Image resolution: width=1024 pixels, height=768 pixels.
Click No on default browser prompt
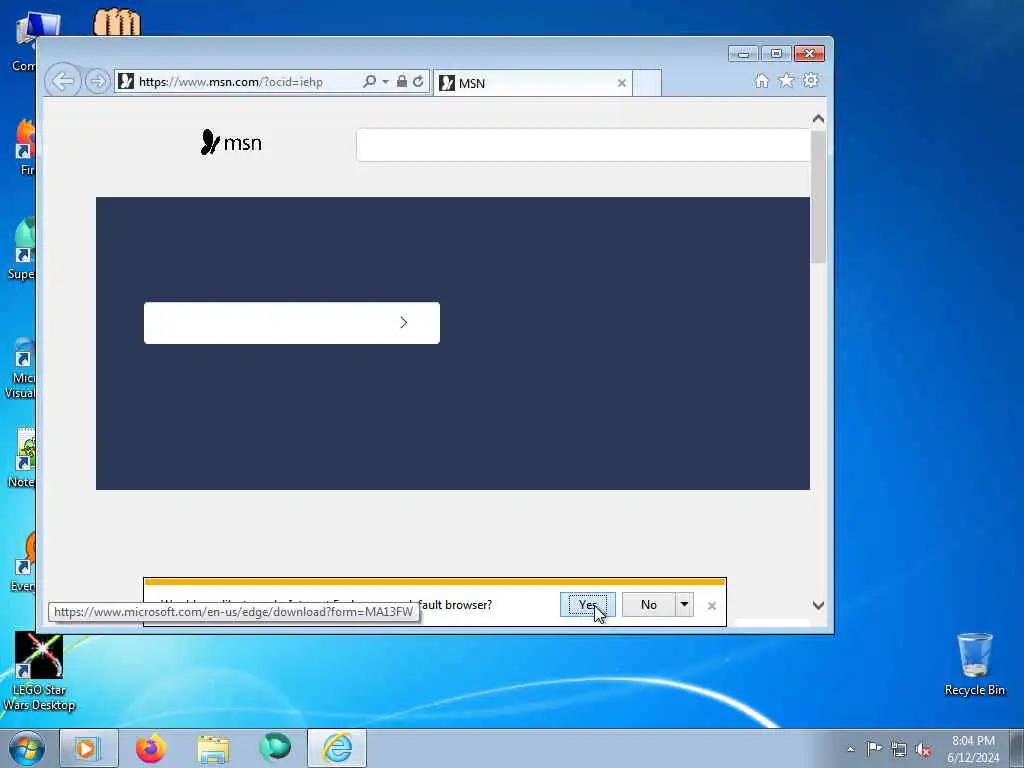coord(648,605)
